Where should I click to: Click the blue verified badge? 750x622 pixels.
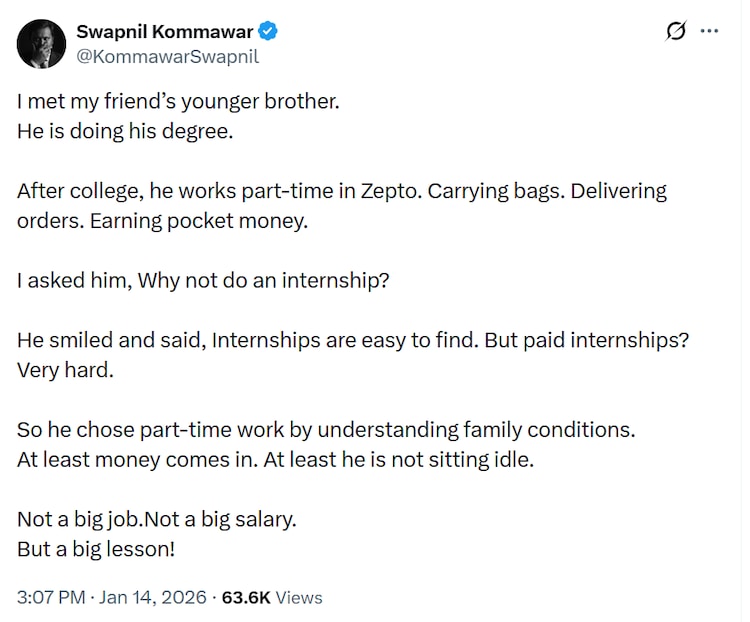pos(269,32)
